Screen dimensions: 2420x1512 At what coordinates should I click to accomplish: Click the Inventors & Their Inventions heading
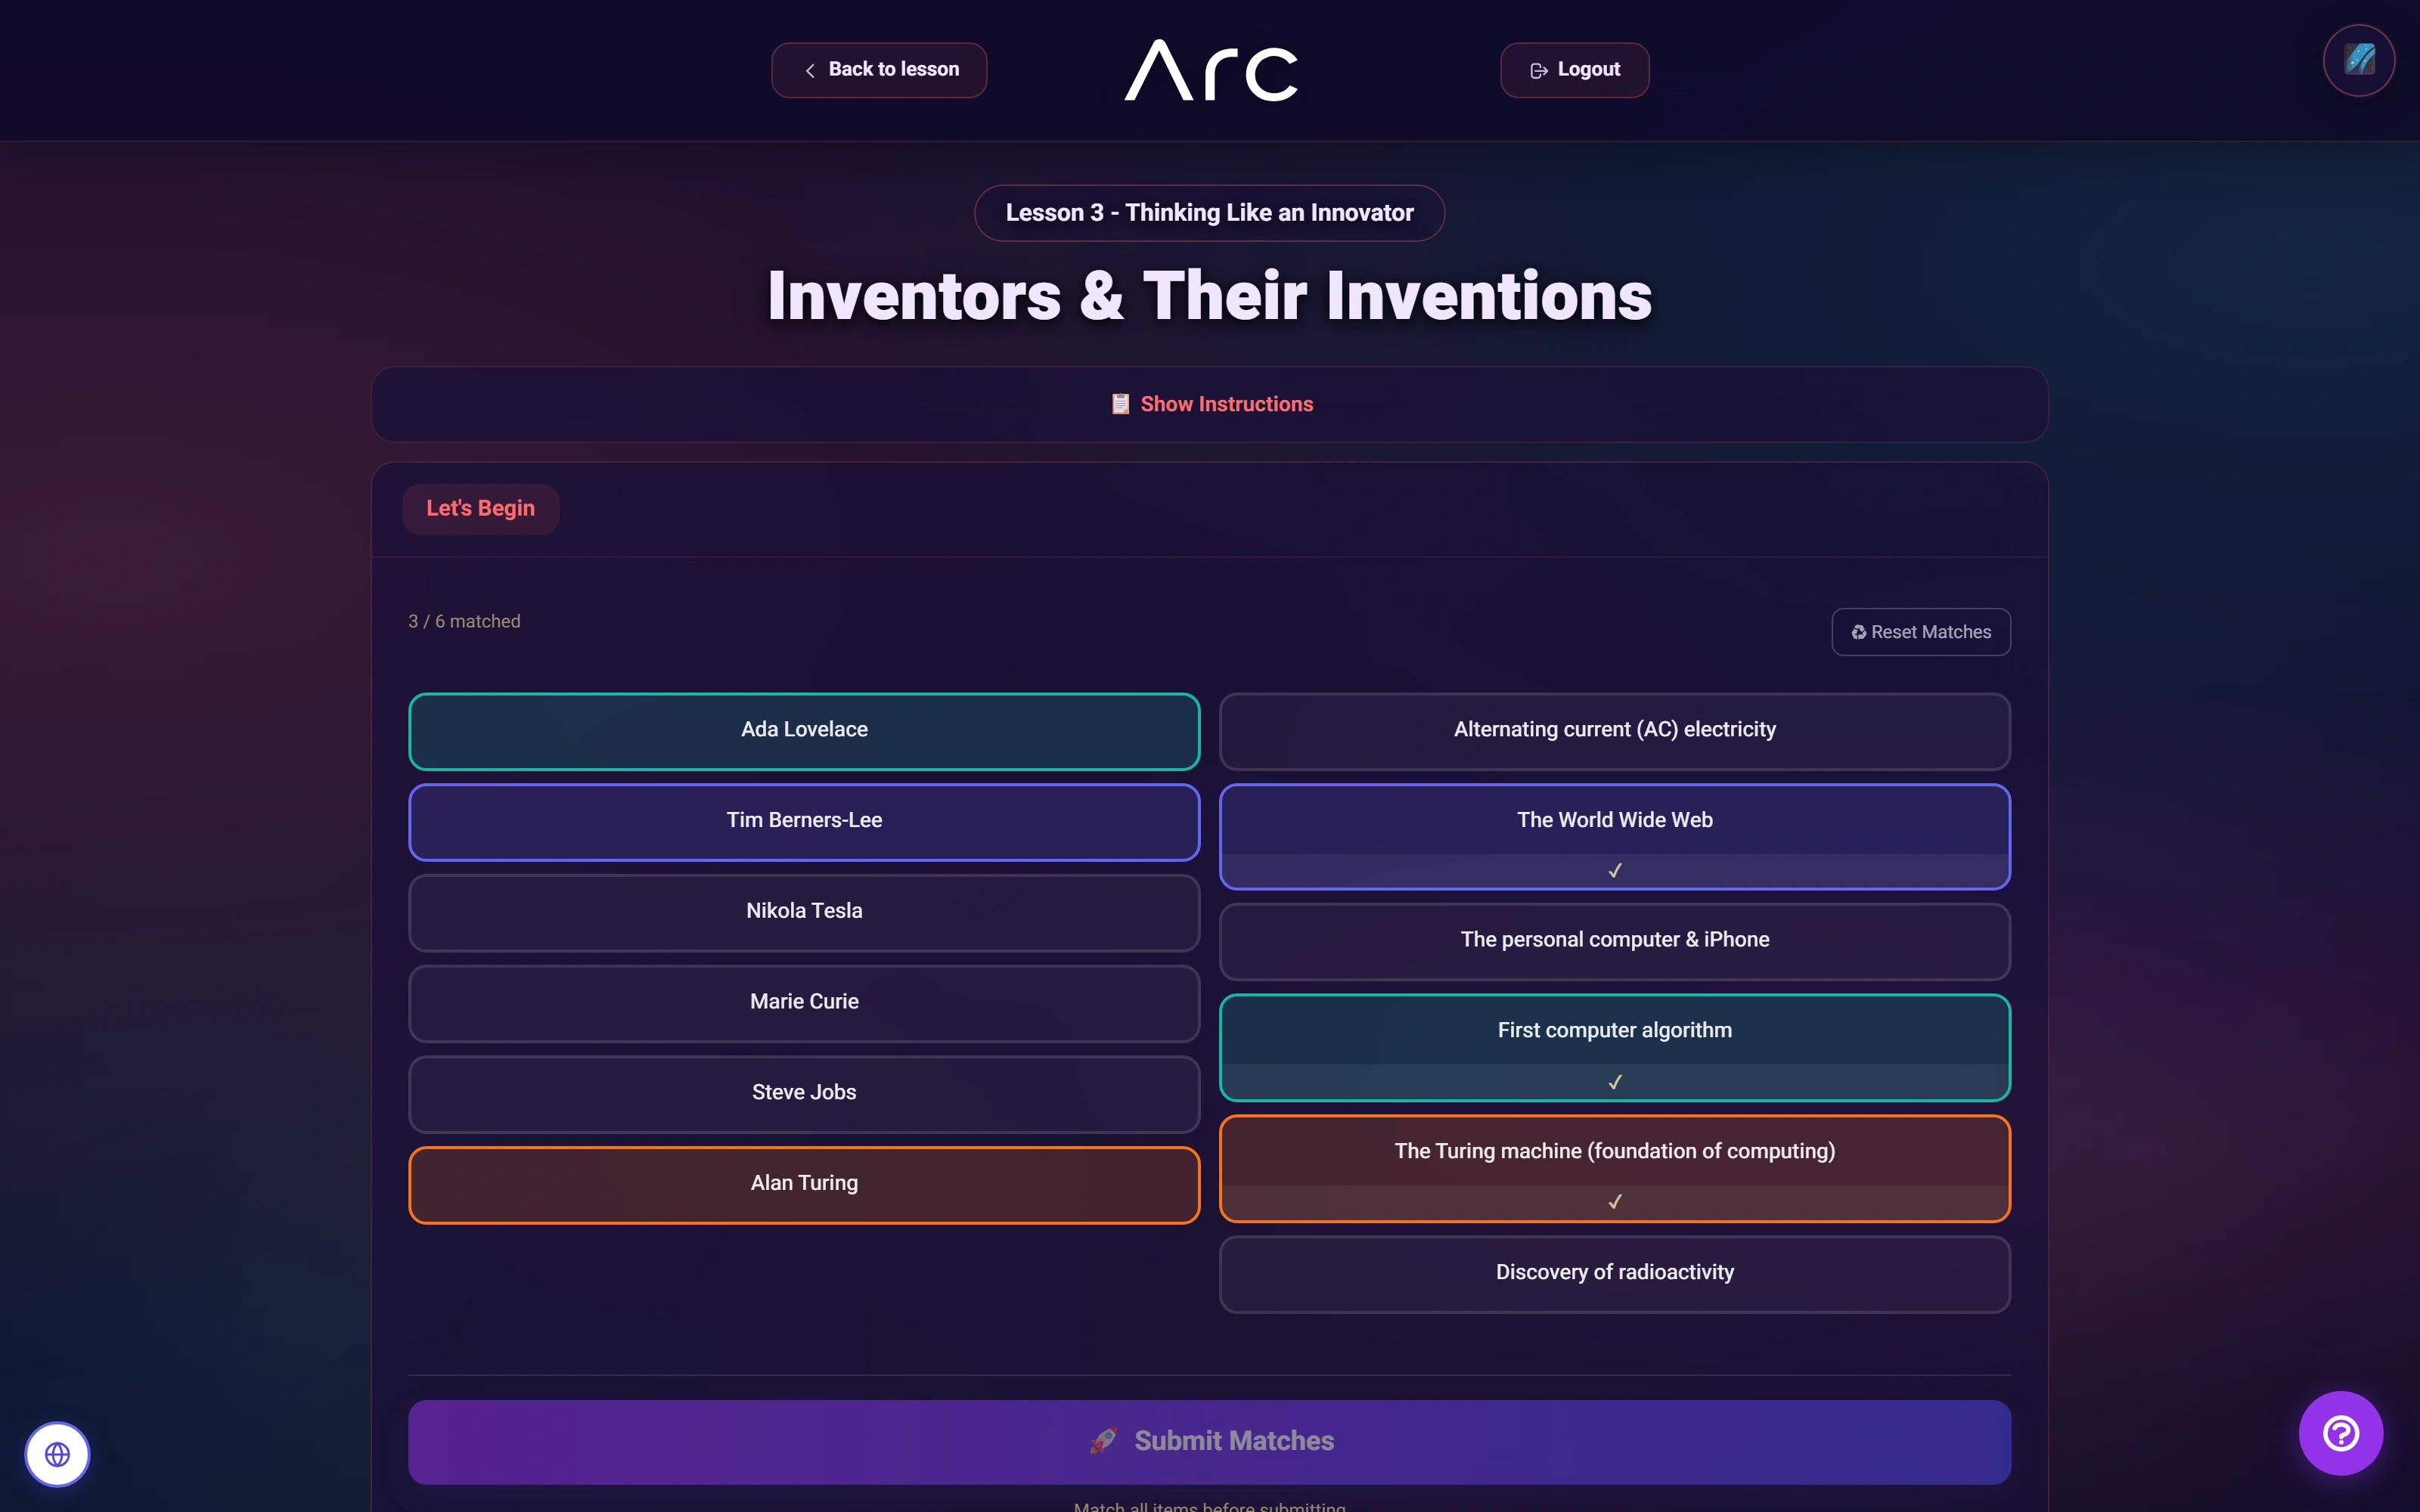(x=1210, y=296)
